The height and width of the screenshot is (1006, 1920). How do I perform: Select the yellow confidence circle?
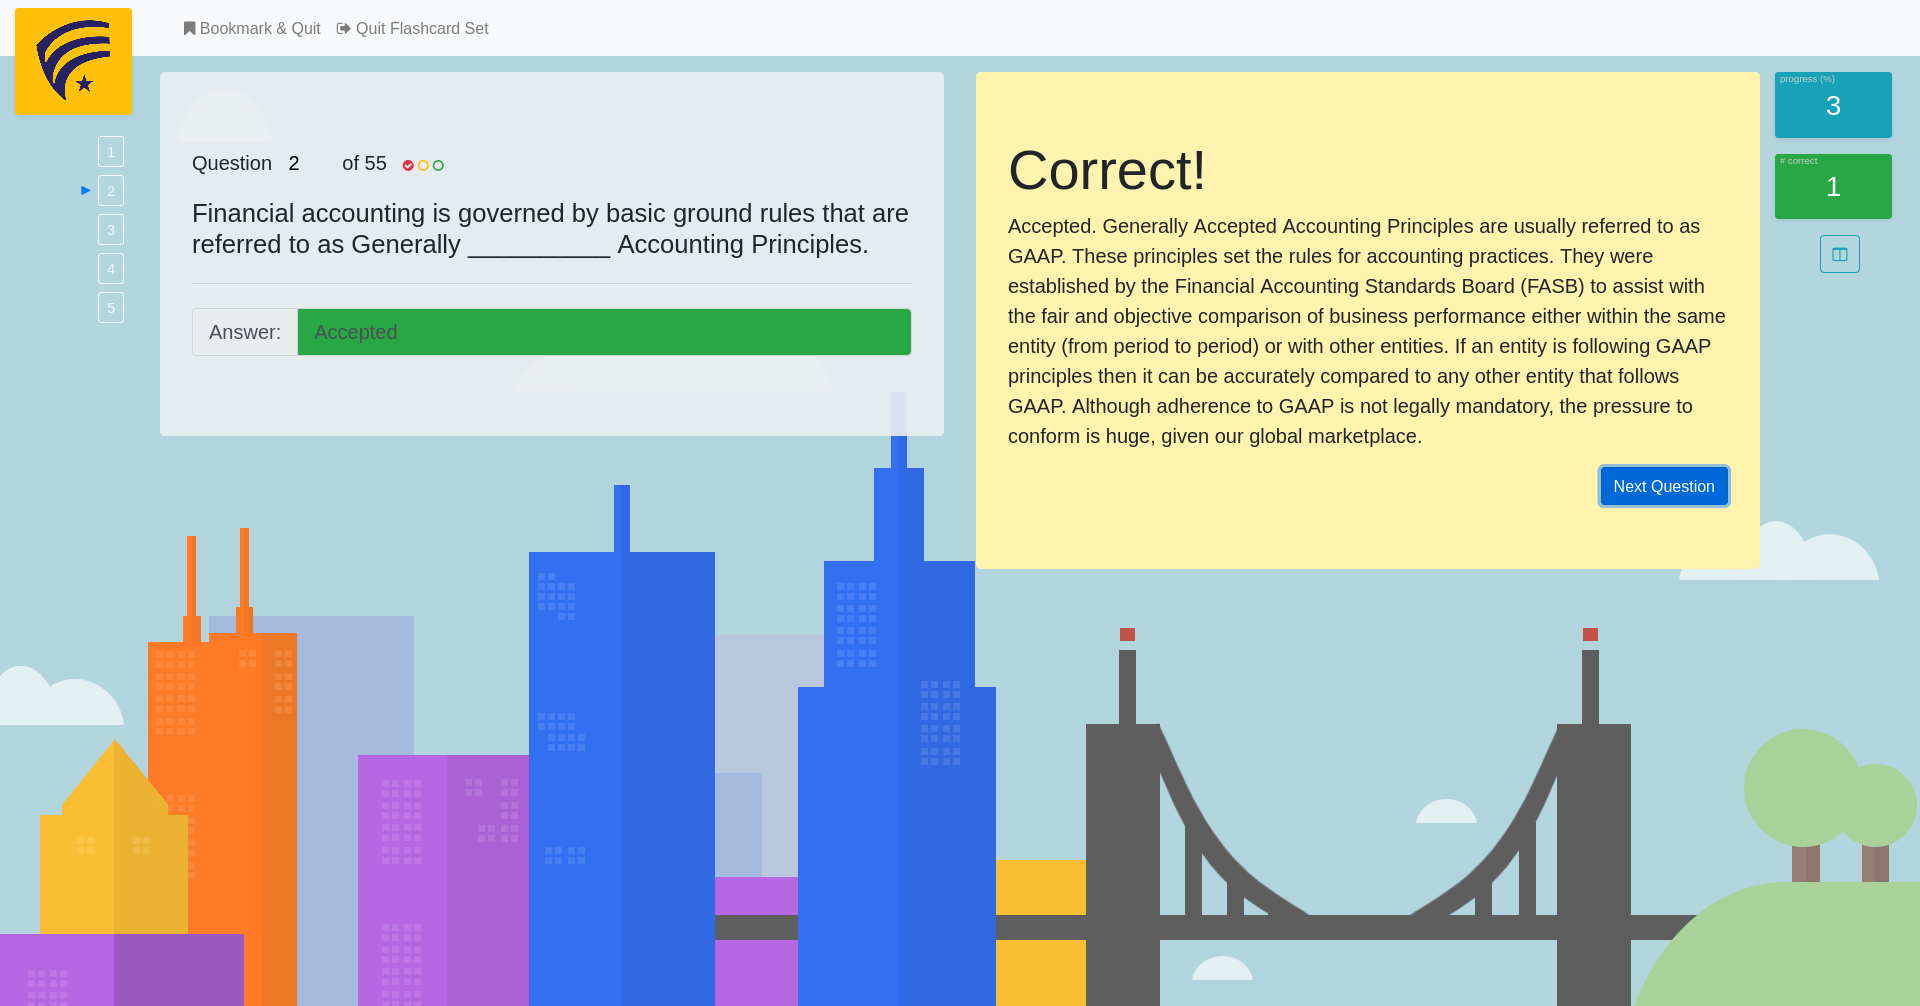[423, 166]
